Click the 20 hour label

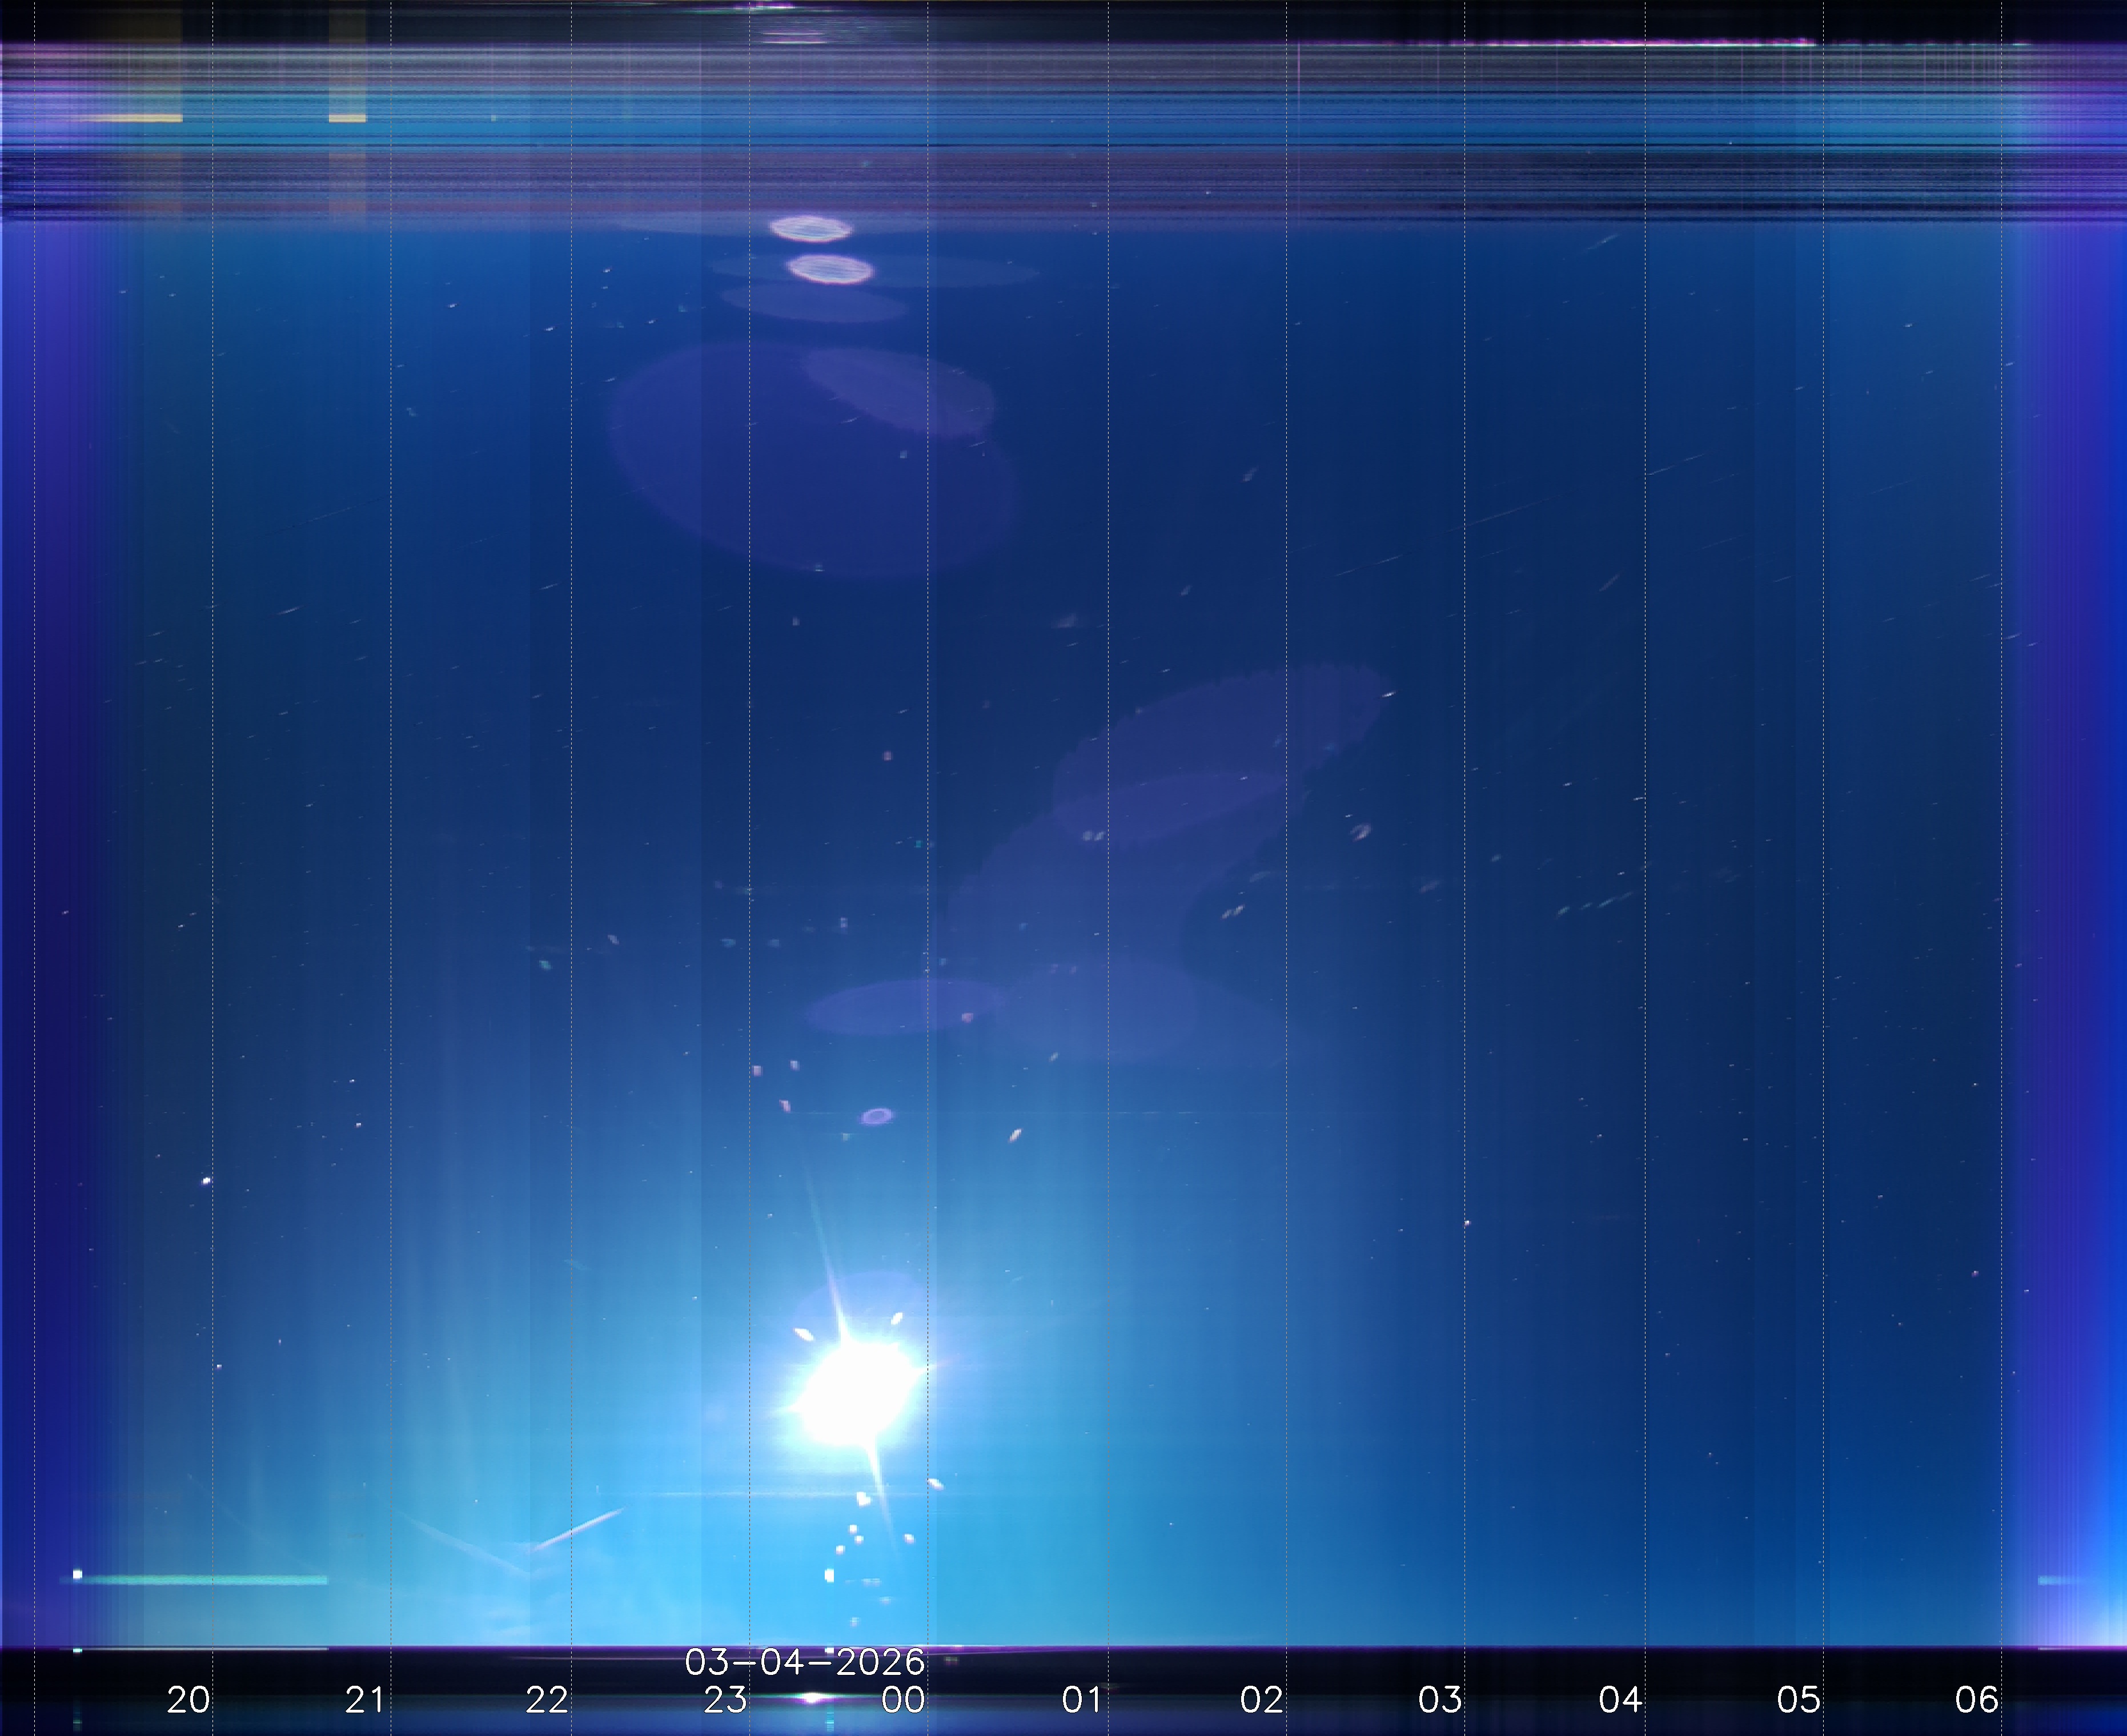tap(188, 1699)
